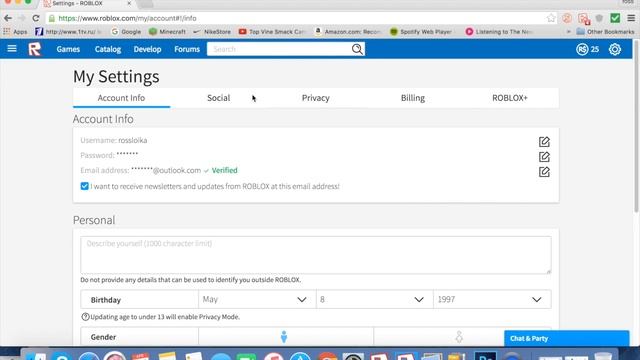This screenshot has height=360, width=640.
Task: Switch to Privacy tab
Action: point(316,98)
